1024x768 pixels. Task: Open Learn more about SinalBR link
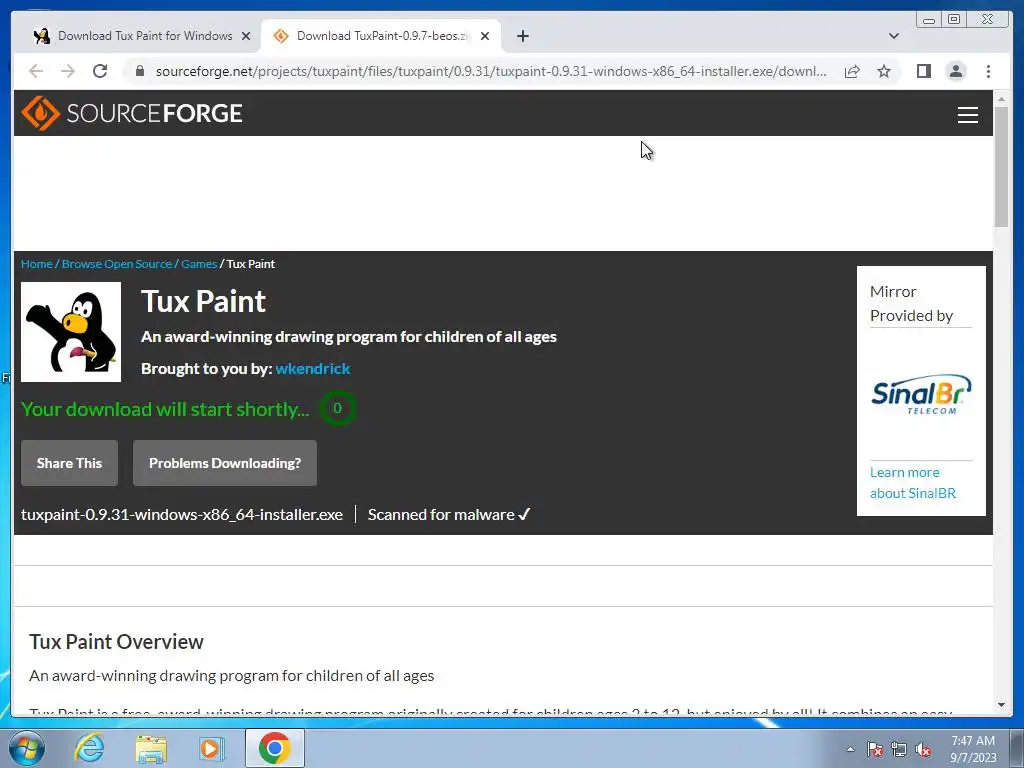[912, 483]
